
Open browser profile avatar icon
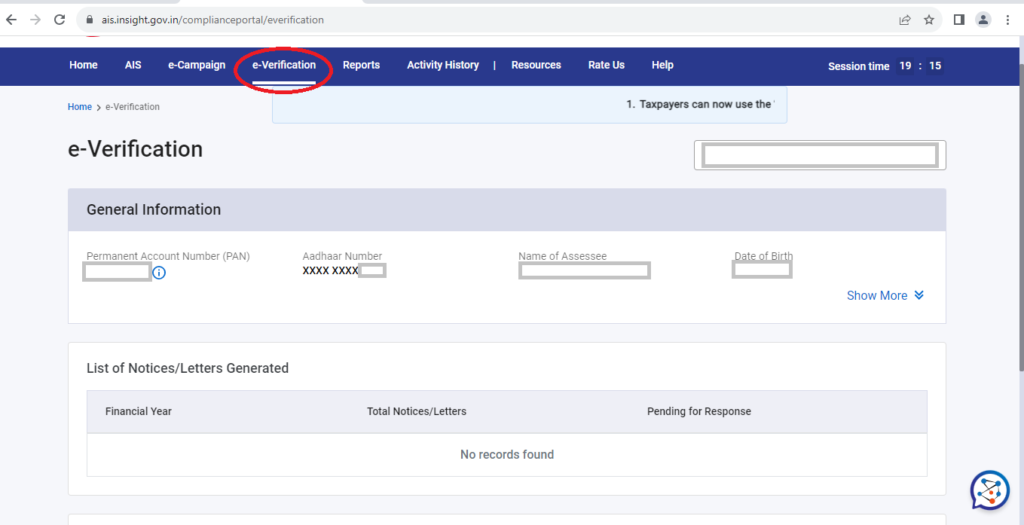983,19
